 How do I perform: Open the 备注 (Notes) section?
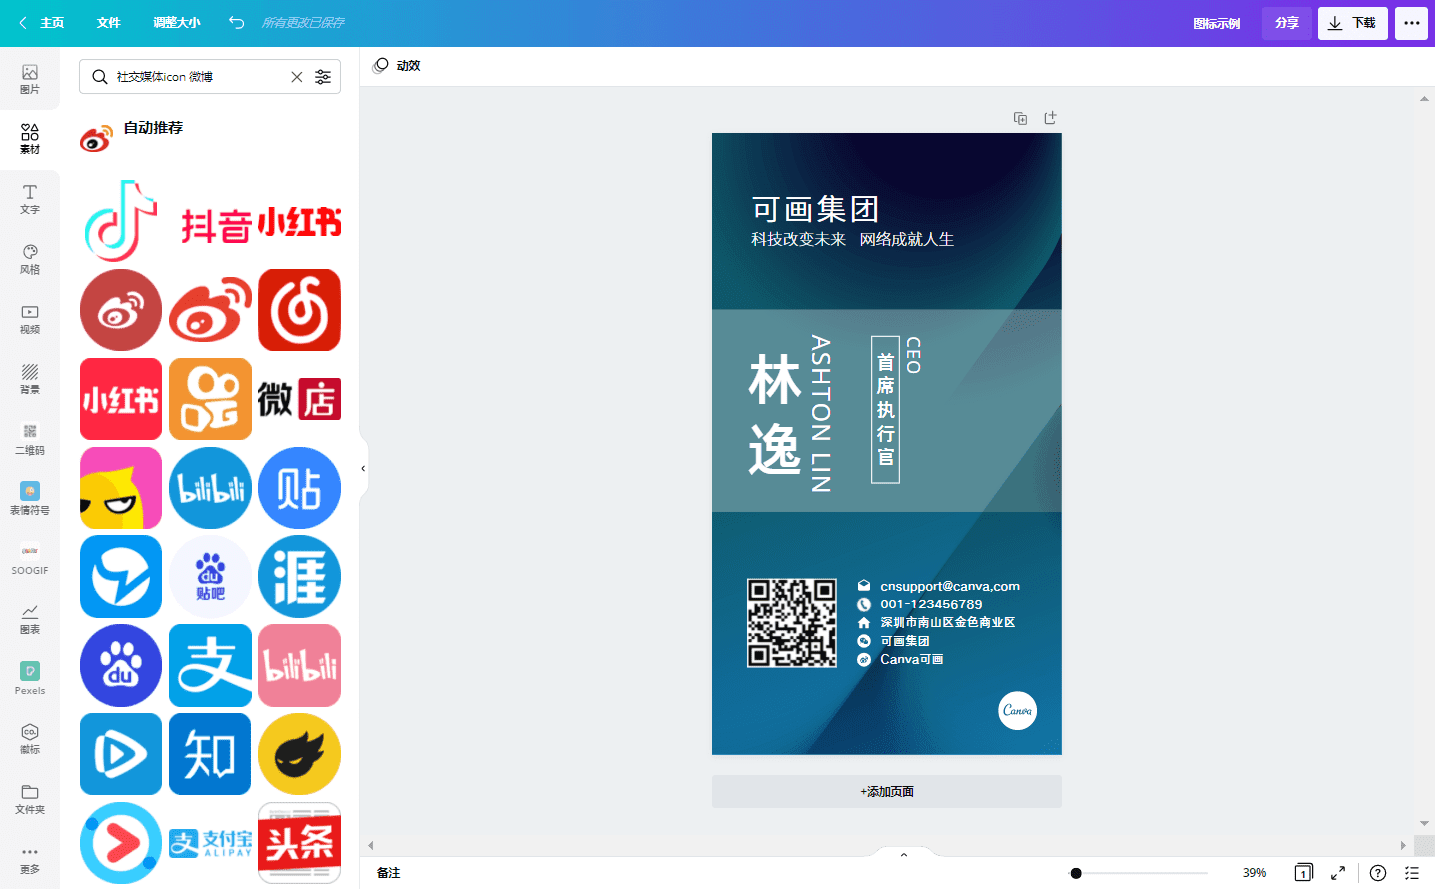389,873
